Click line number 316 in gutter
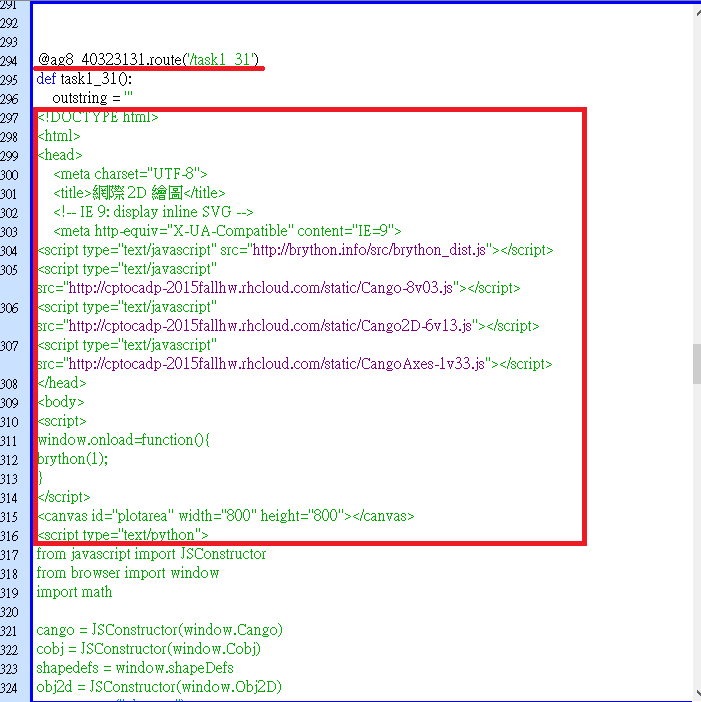 click(x=9, y=536)
